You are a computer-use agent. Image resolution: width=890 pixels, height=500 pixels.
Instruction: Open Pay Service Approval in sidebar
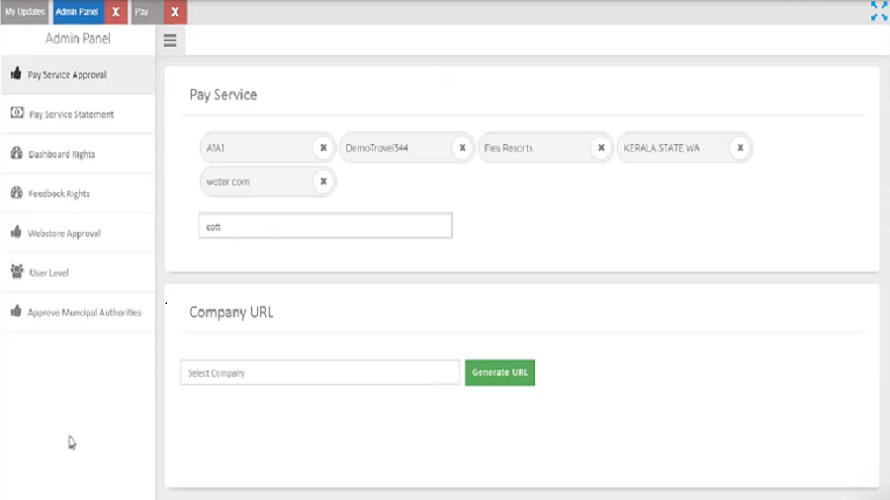point(67,75)
